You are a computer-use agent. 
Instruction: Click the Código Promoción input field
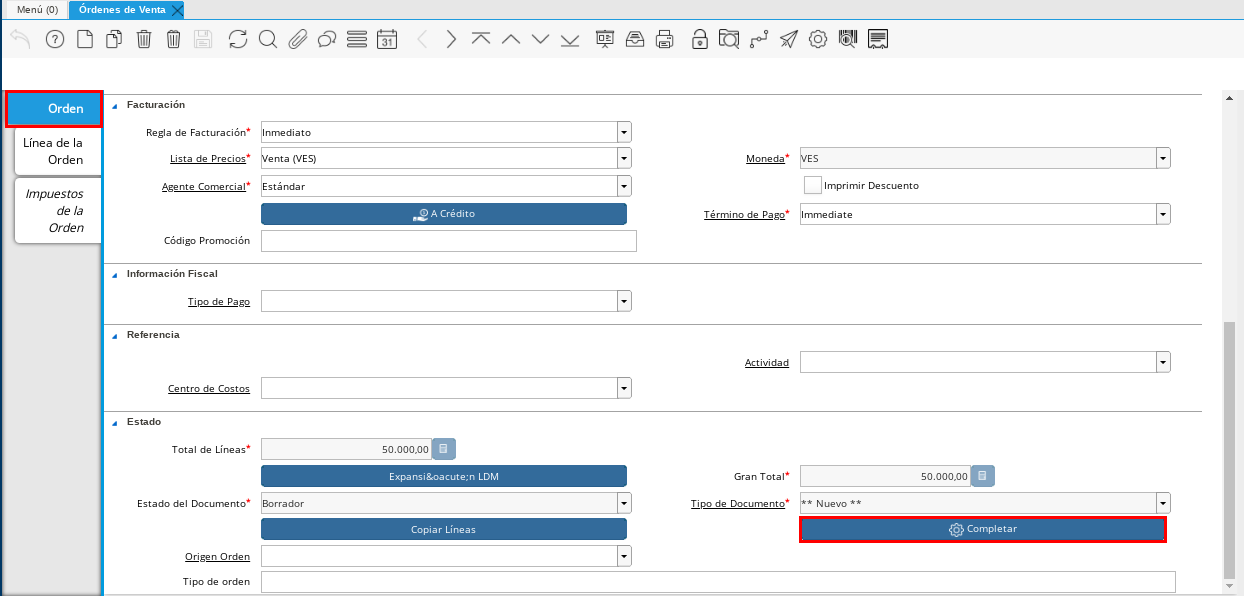(x=449, y=241)
